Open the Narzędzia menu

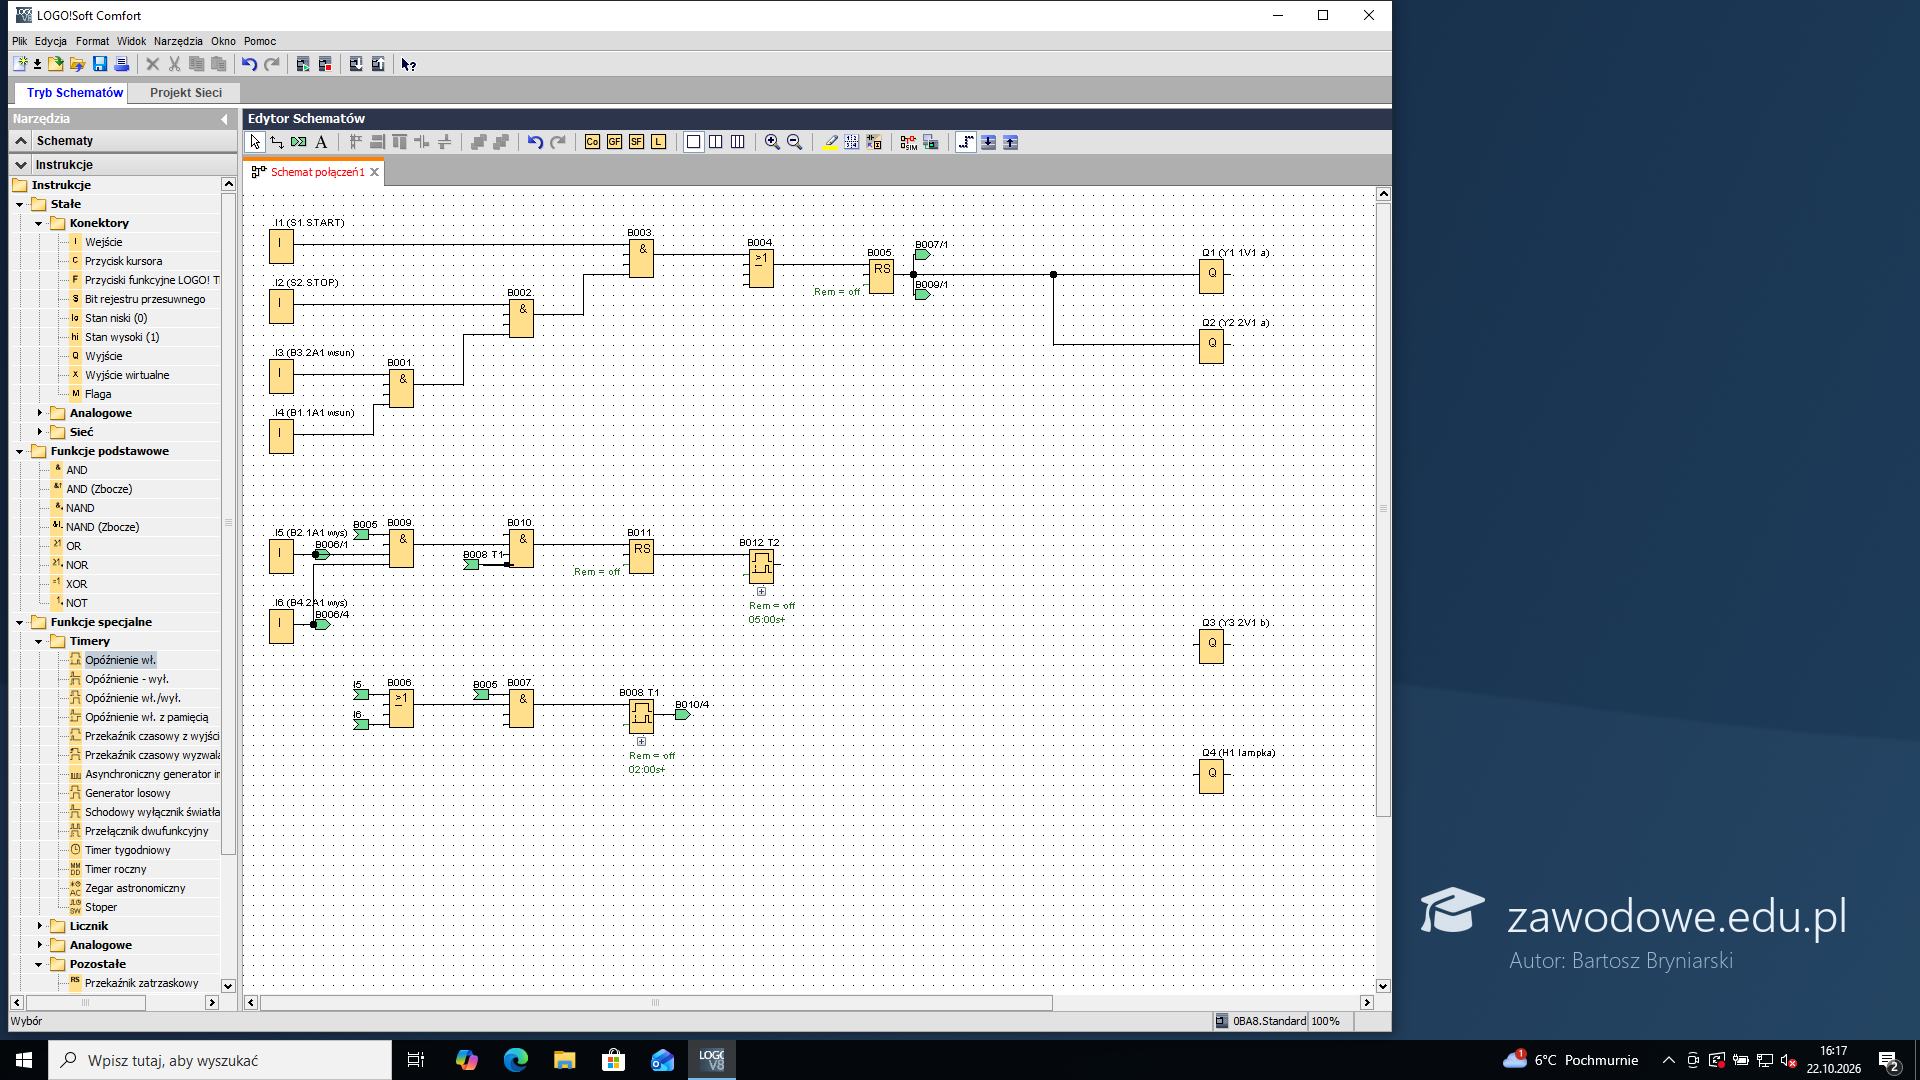click(x=178, y=41)
